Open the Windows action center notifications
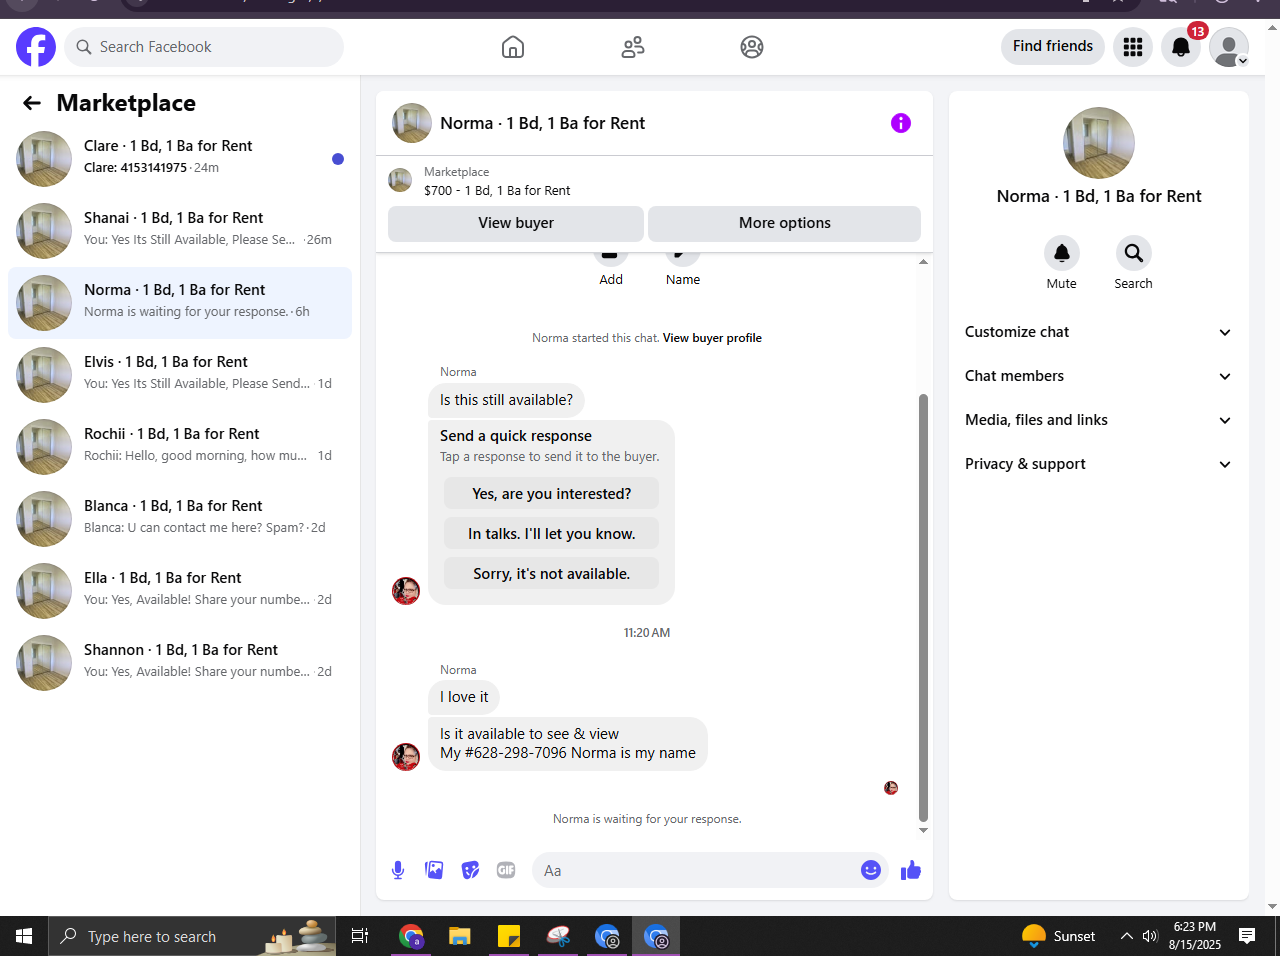 tap(1247, 936)
